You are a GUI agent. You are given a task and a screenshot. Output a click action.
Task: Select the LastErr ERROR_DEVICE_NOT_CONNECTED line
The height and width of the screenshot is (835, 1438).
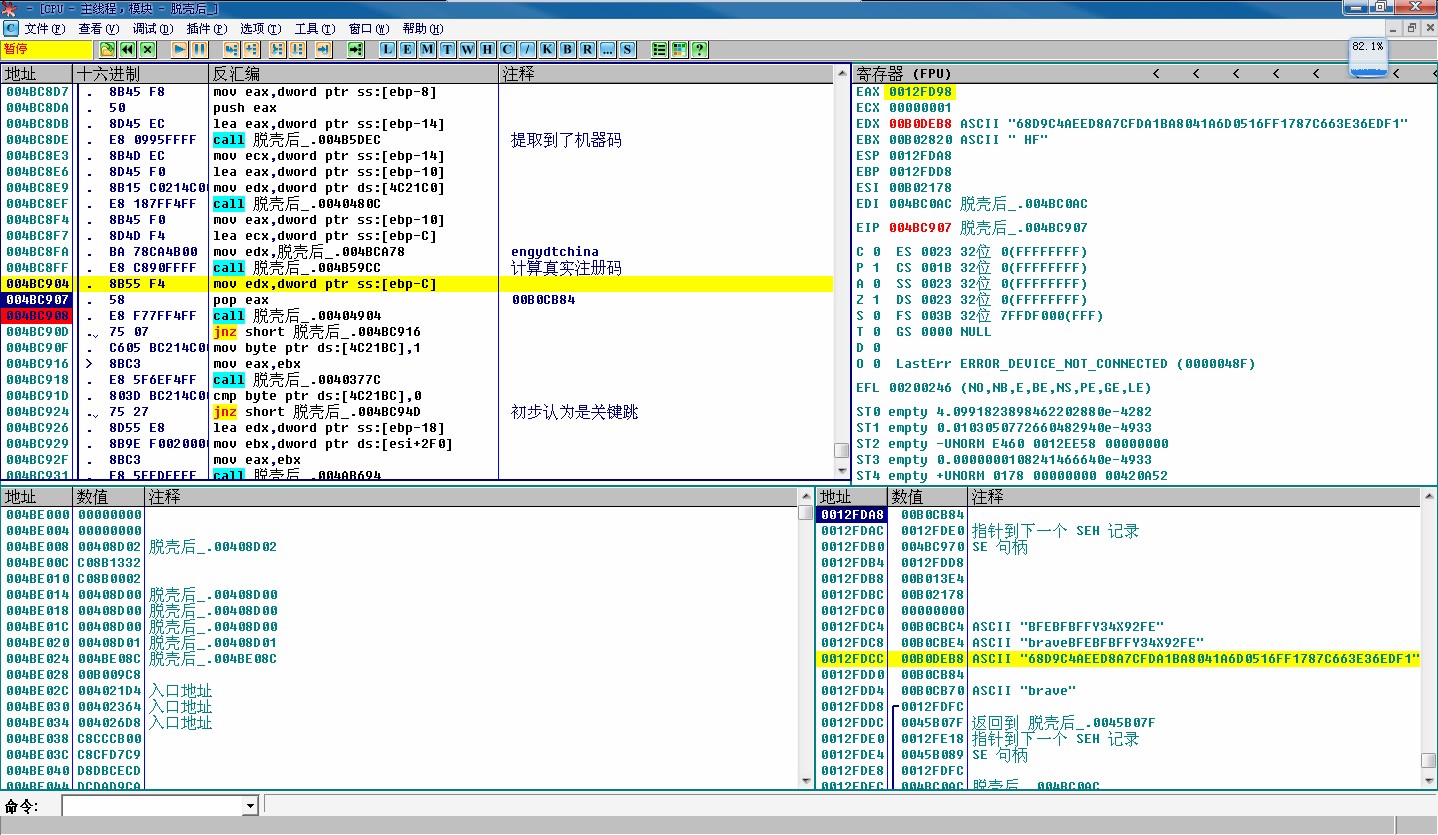(x=1075, y=364)
